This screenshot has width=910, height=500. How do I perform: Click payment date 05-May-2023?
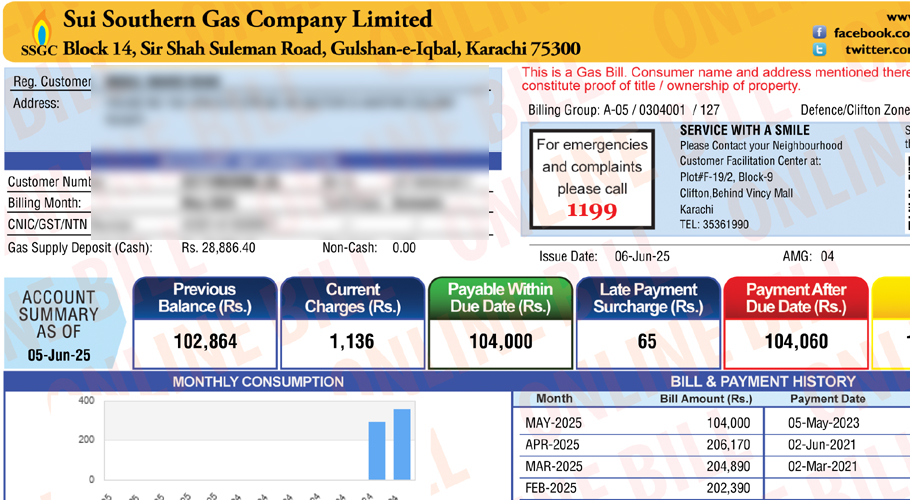(824, 423)
